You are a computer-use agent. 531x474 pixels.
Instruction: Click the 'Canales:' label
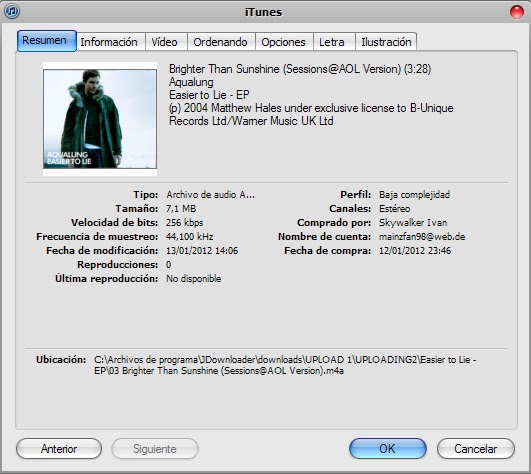coord(350,209)
